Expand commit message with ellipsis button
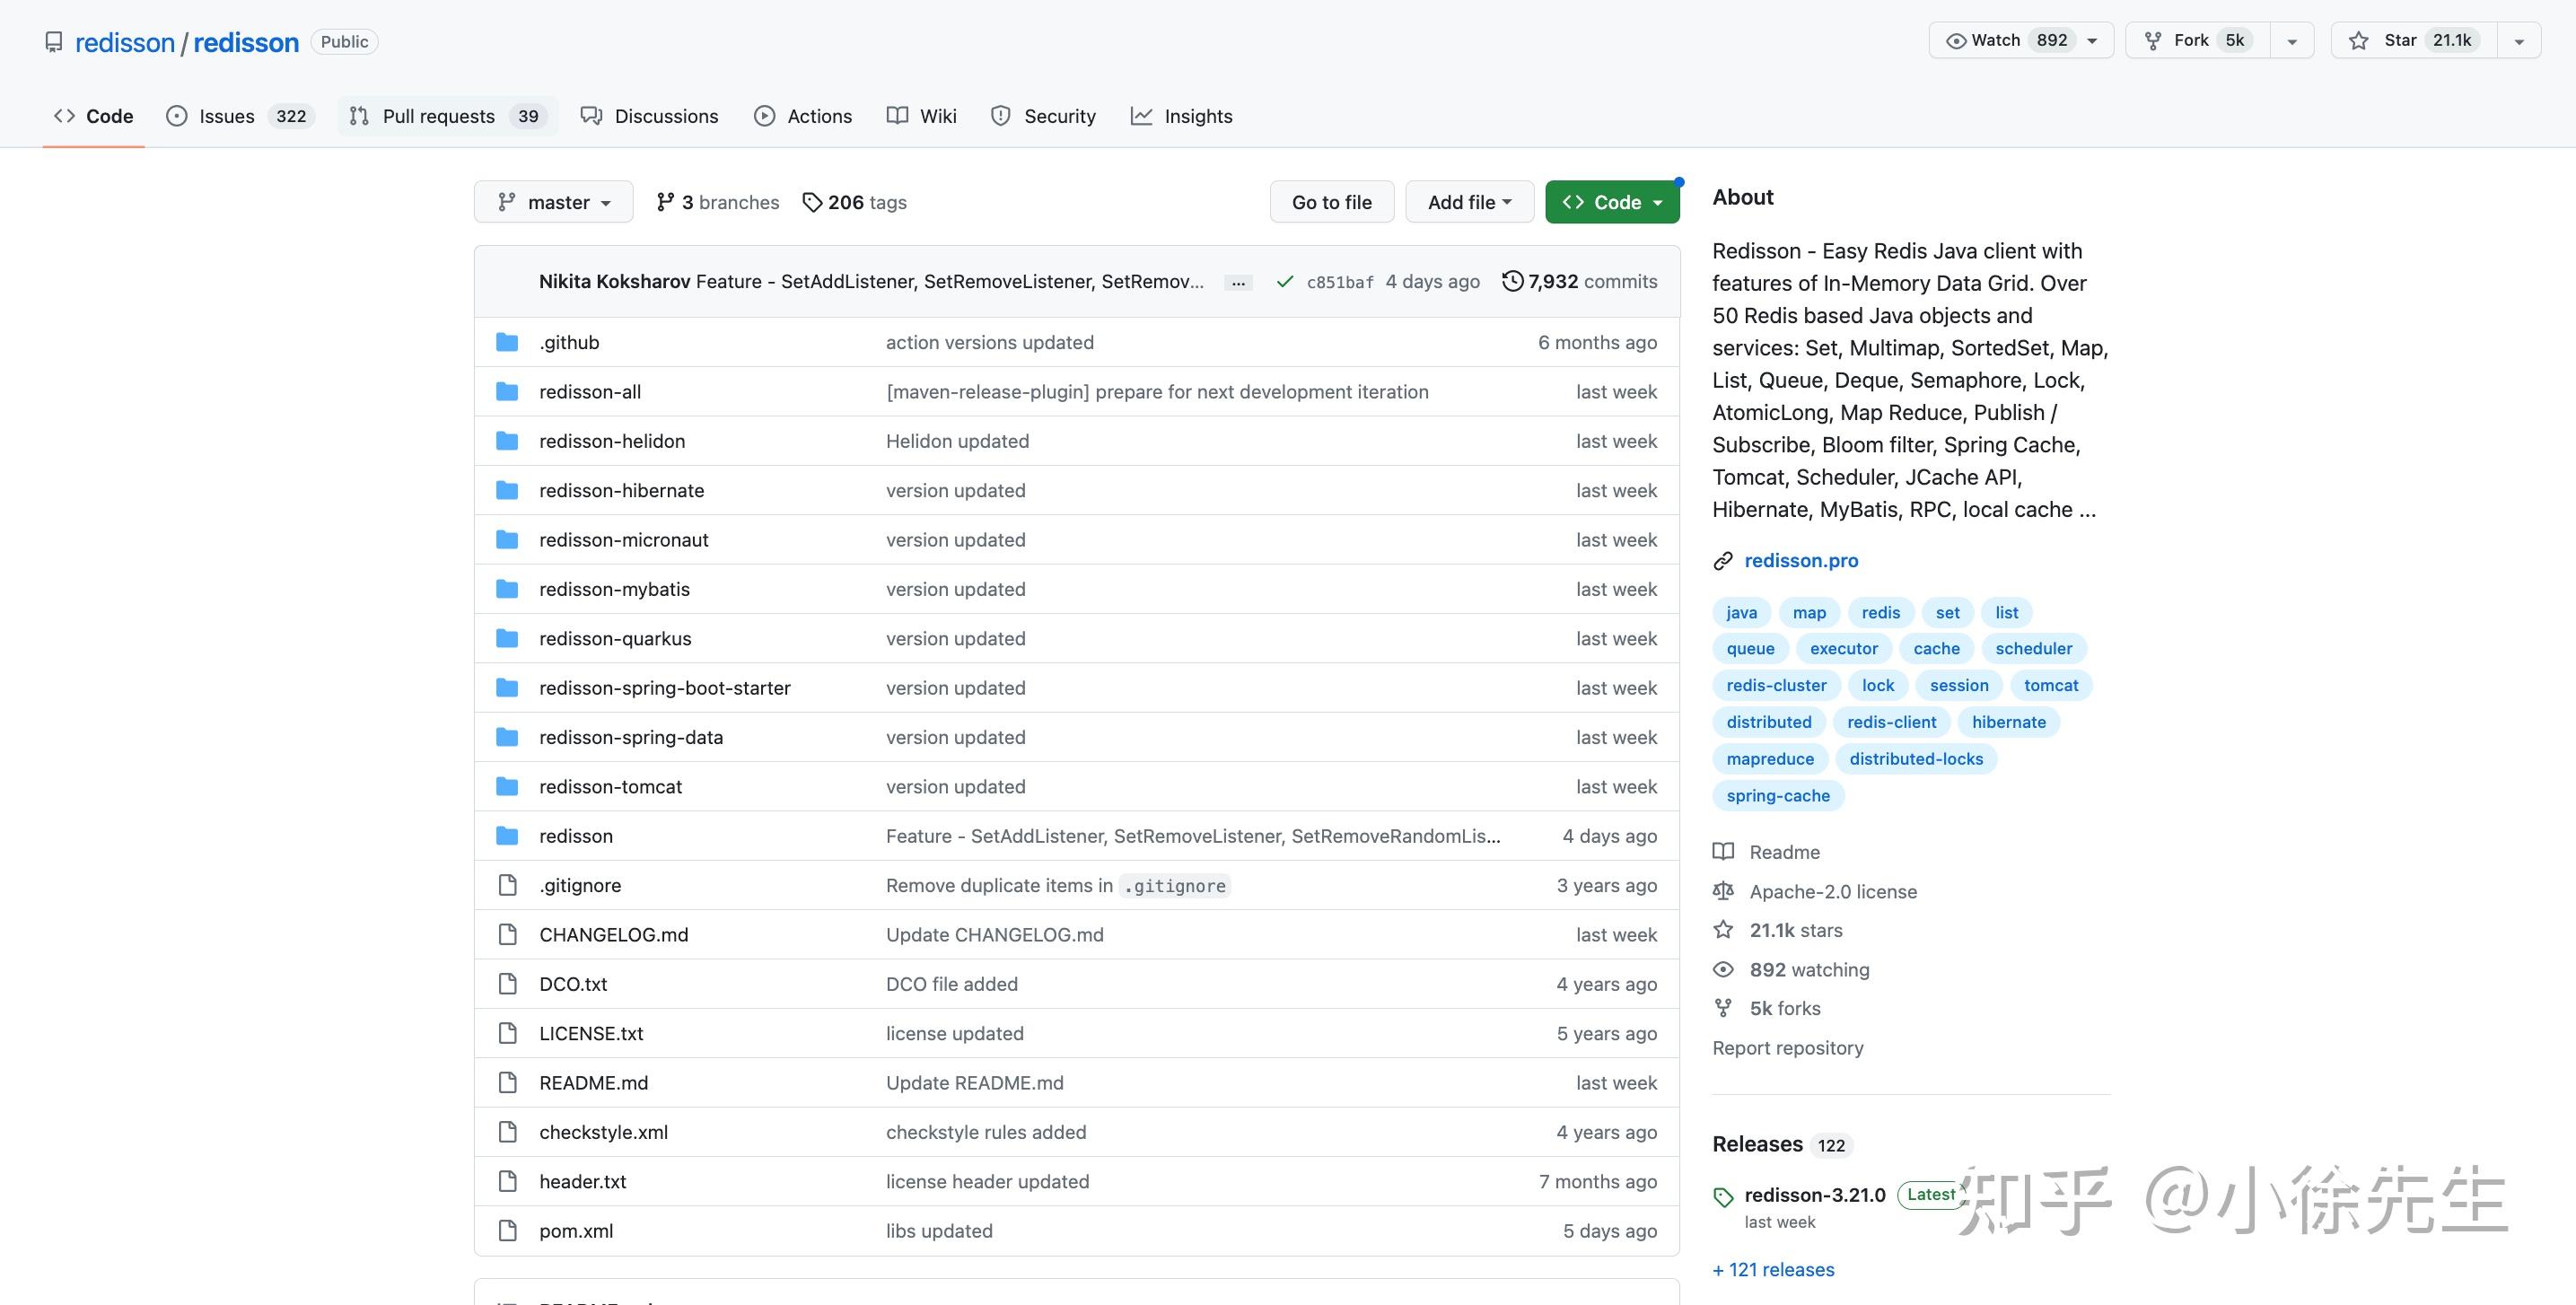This screenshot has height=1305, width=2576. click(x=1238, y=283)
